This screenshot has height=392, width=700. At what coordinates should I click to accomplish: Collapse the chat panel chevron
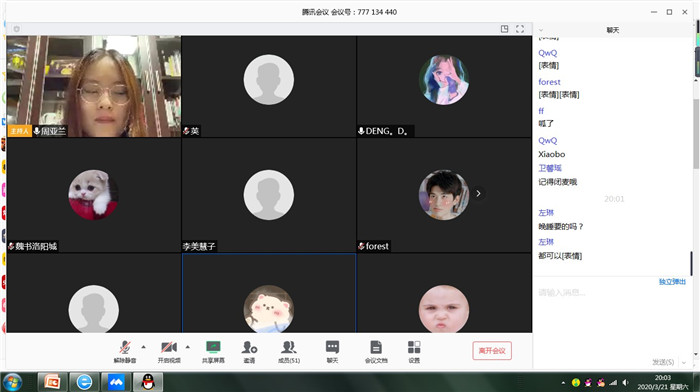(541, 30)
